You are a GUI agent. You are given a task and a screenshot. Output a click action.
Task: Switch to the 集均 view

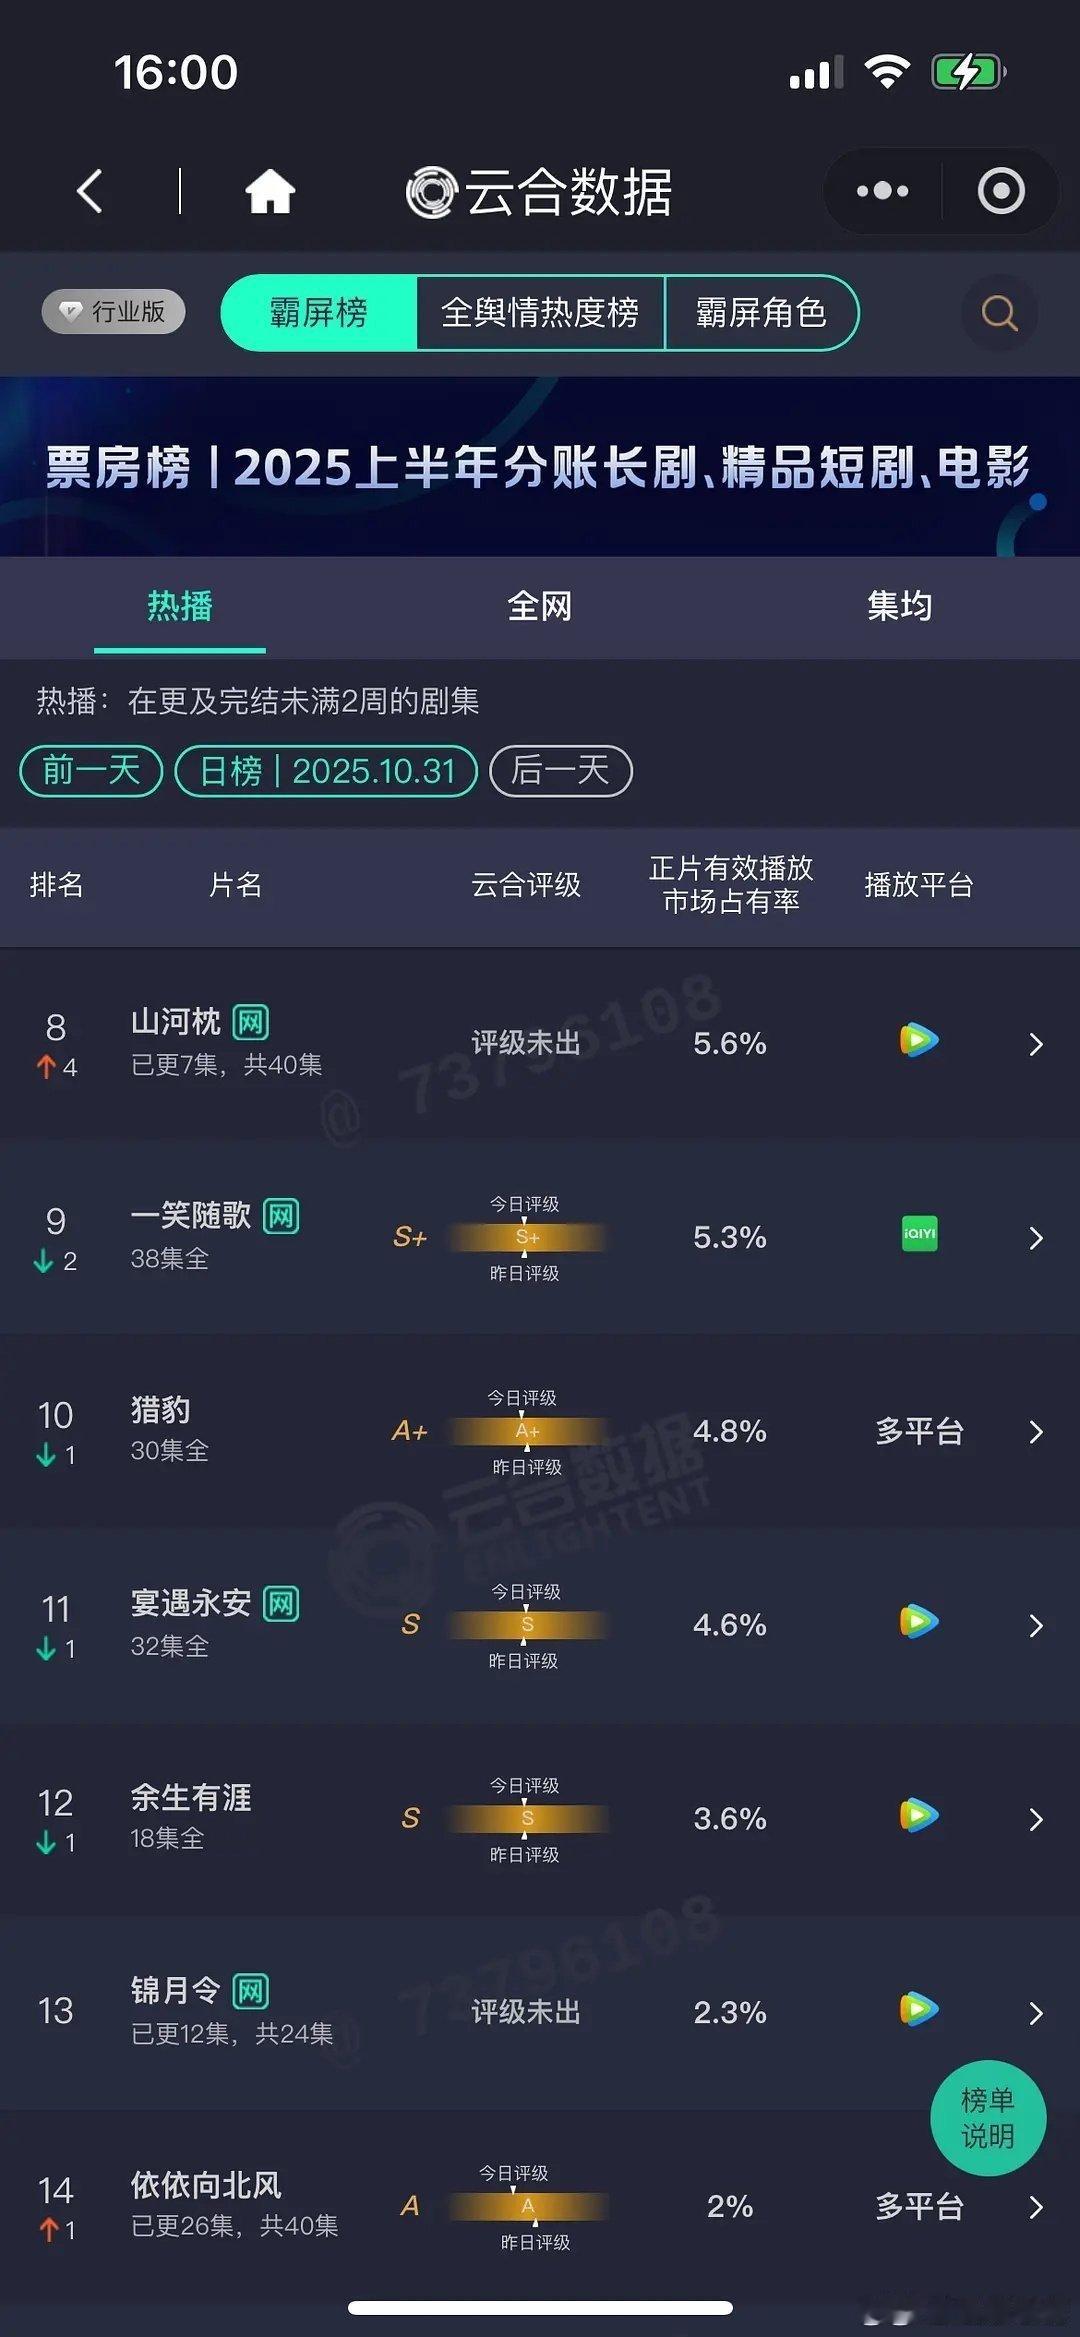point(899,606)
